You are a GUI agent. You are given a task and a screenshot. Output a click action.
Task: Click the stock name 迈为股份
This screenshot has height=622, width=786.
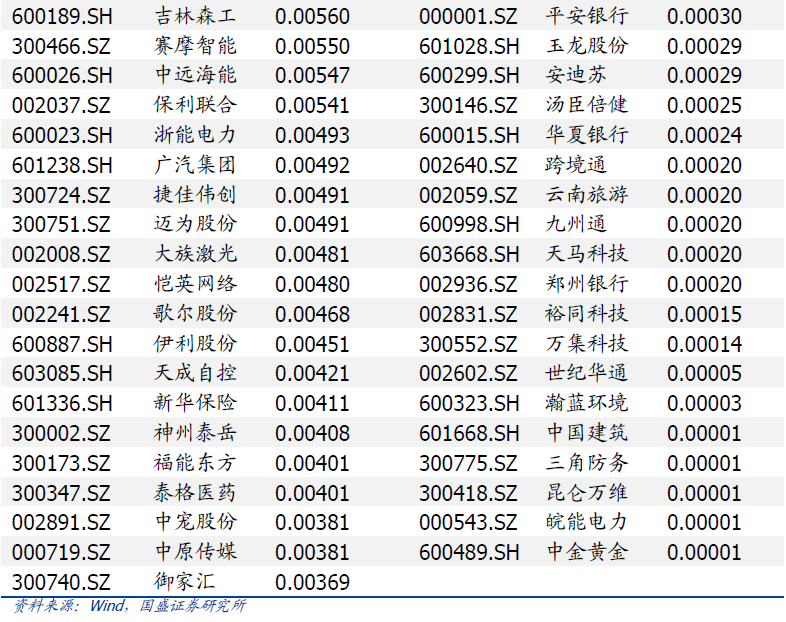click(x=195, y=224)
